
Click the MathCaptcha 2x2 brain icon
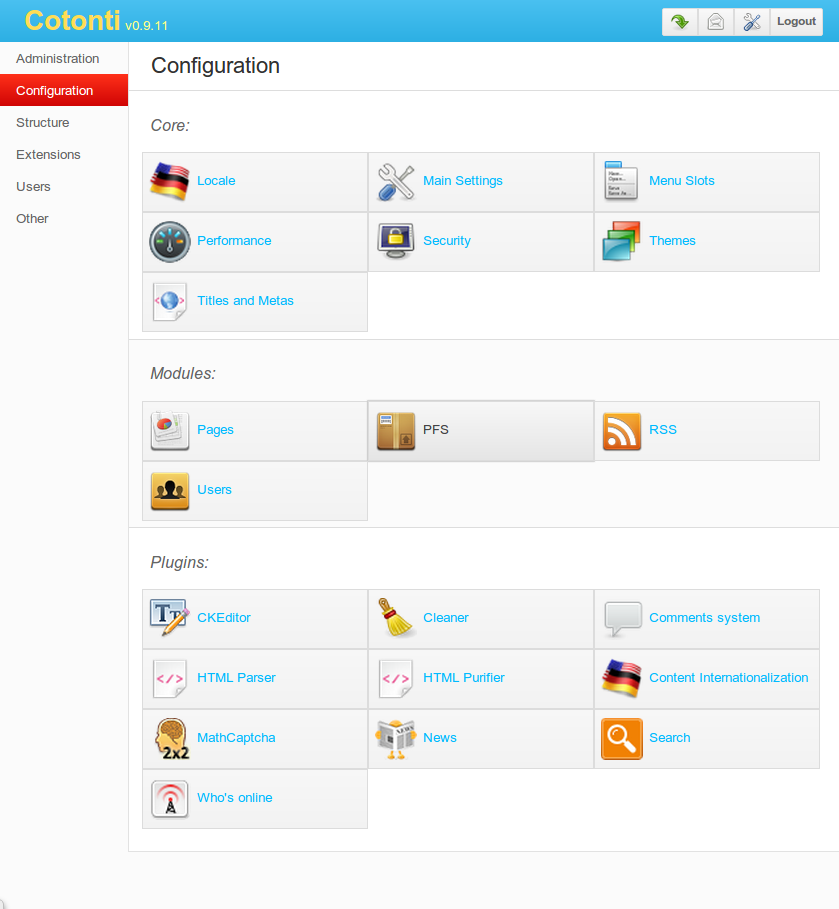172,739
